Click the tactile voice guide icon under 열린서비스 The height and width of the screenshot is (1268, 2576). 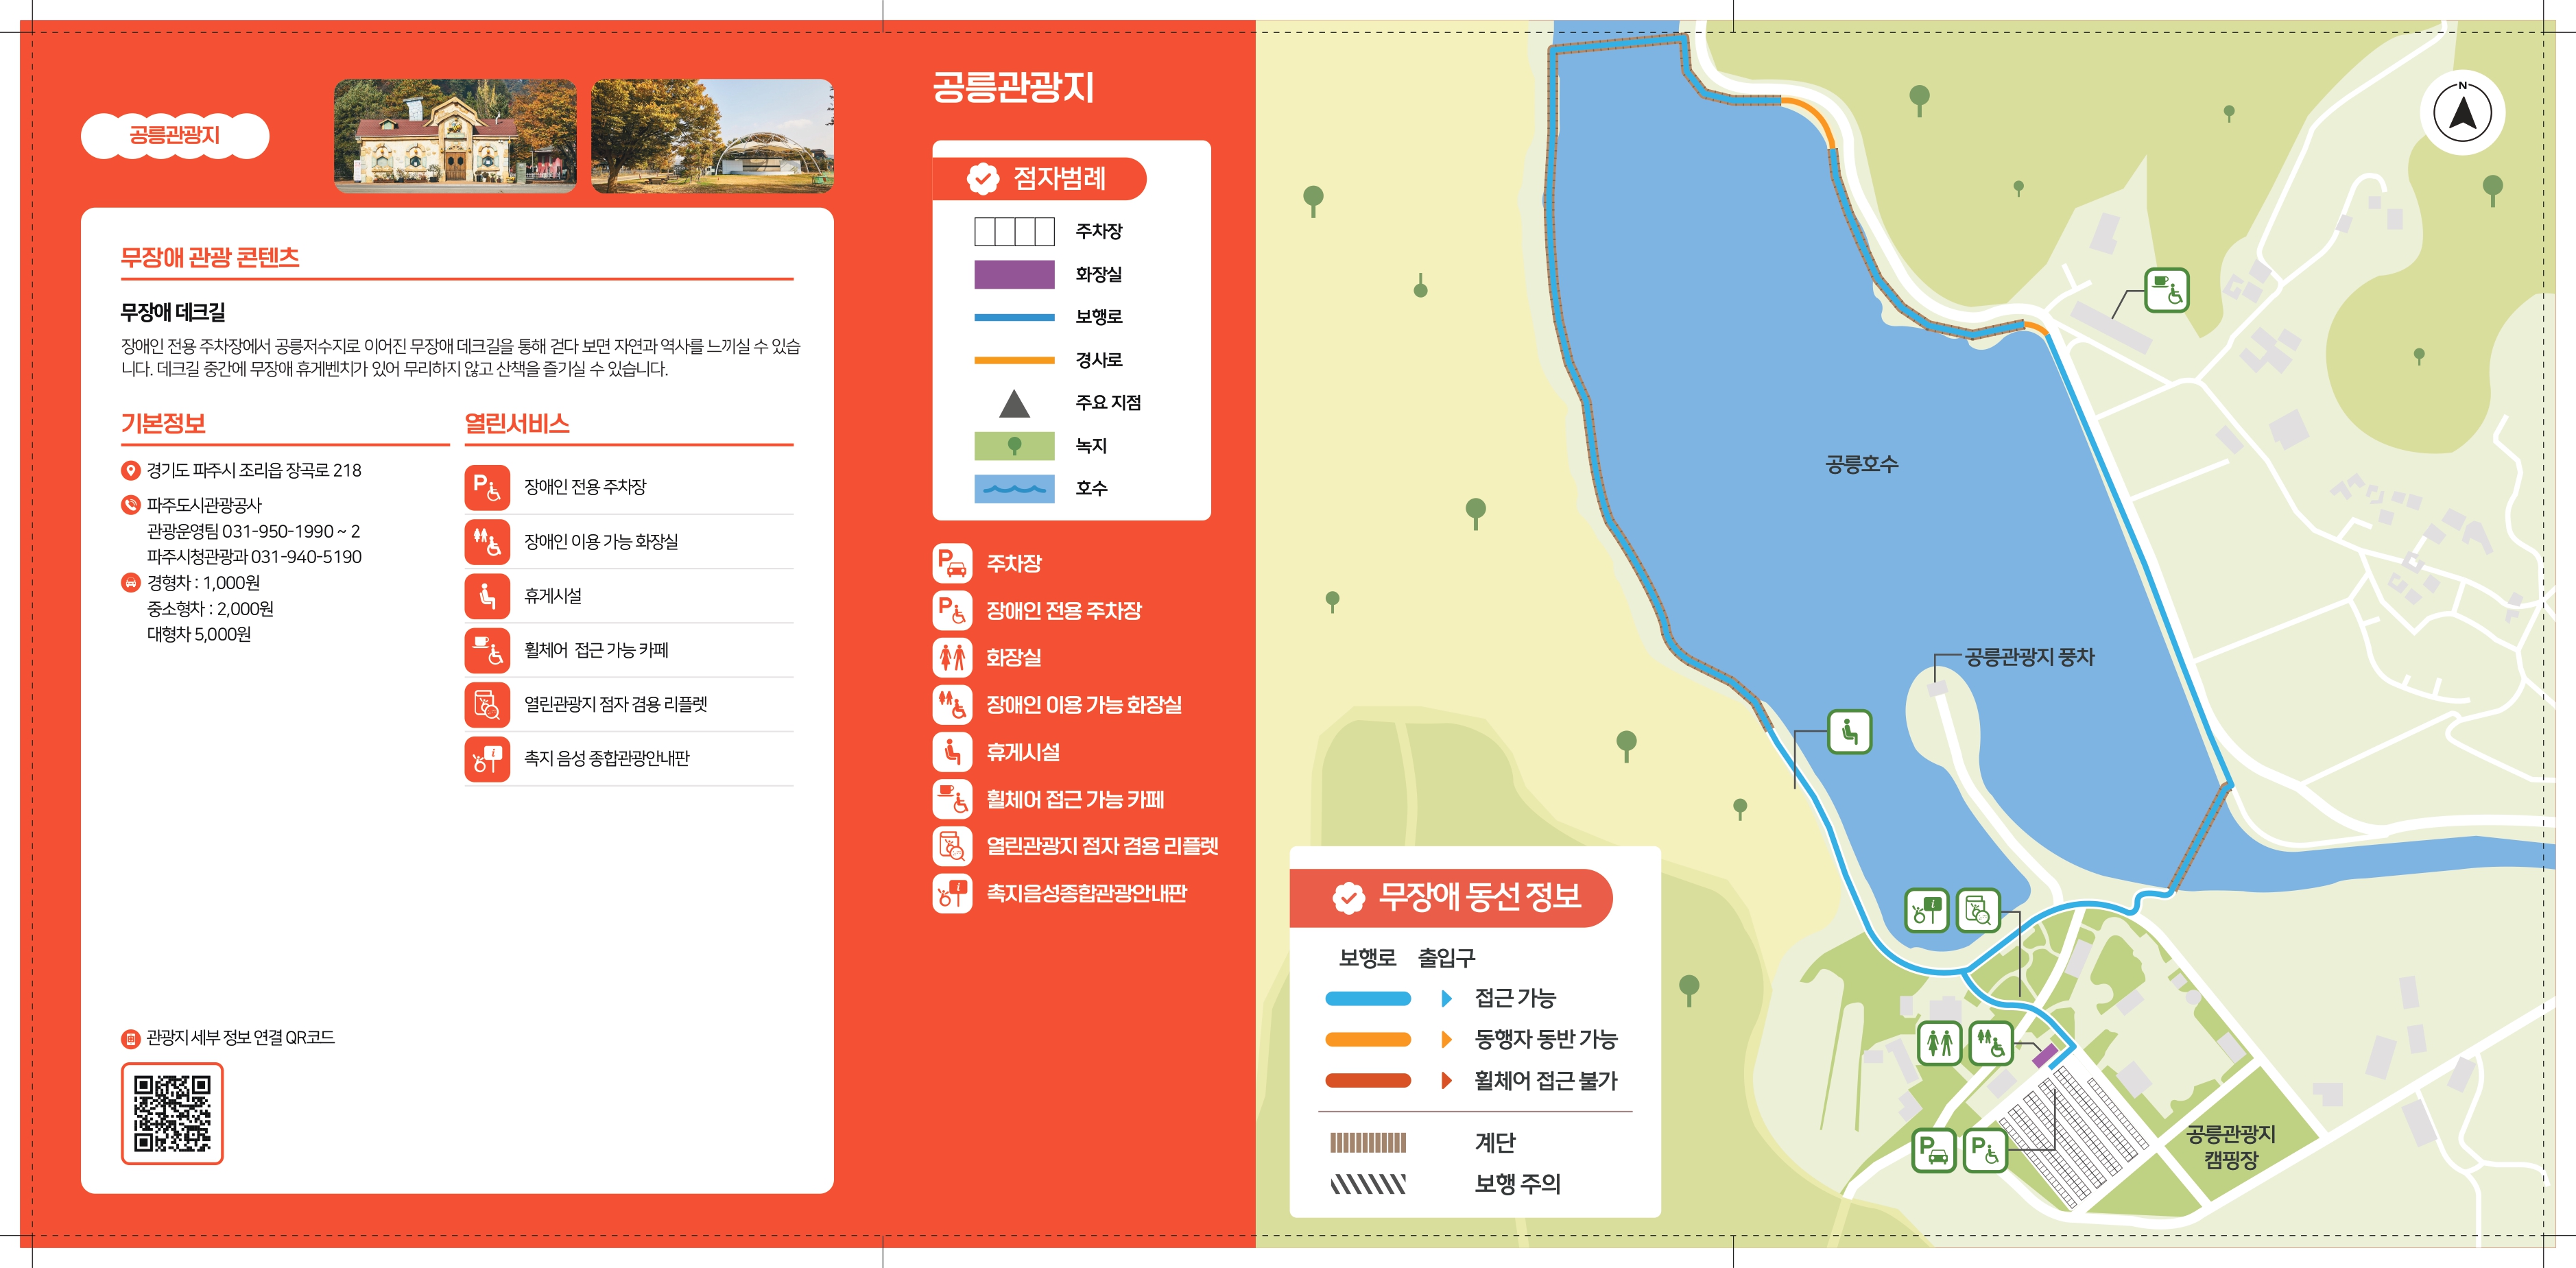pos(487,759)
